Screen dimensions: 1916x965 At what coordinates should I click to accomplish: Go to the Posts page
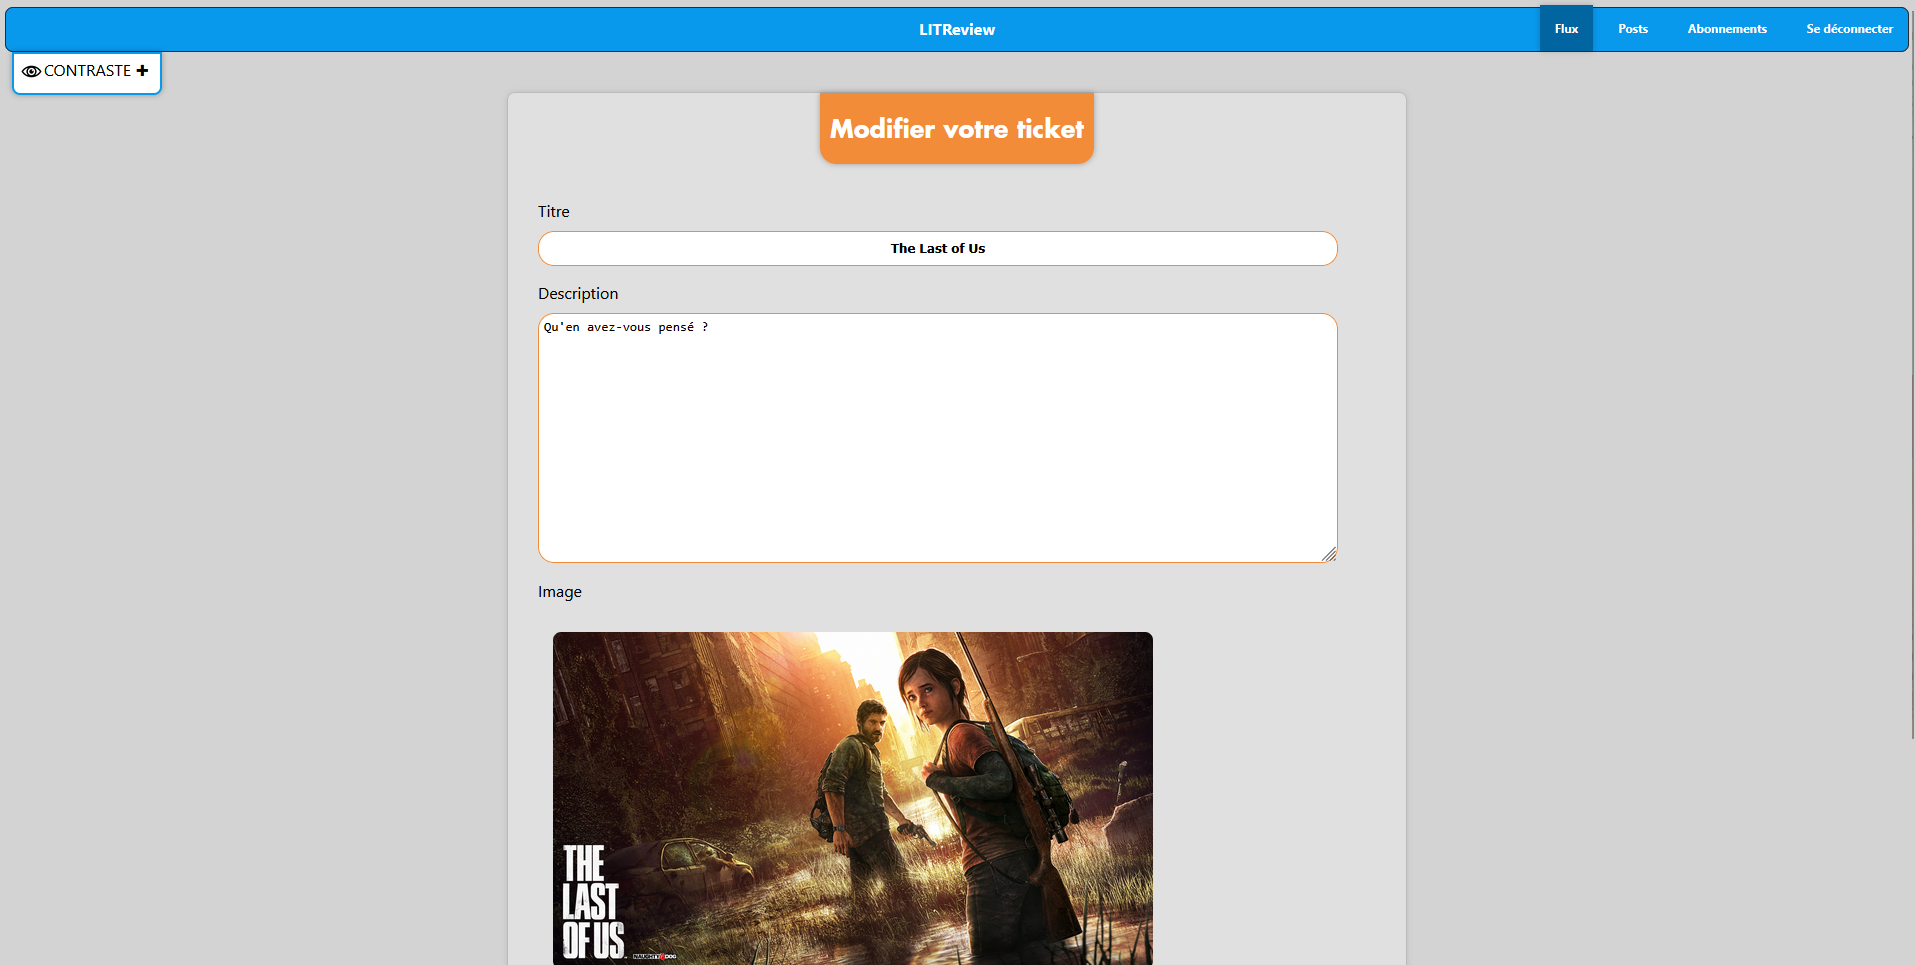click(x=1632, y=29)
